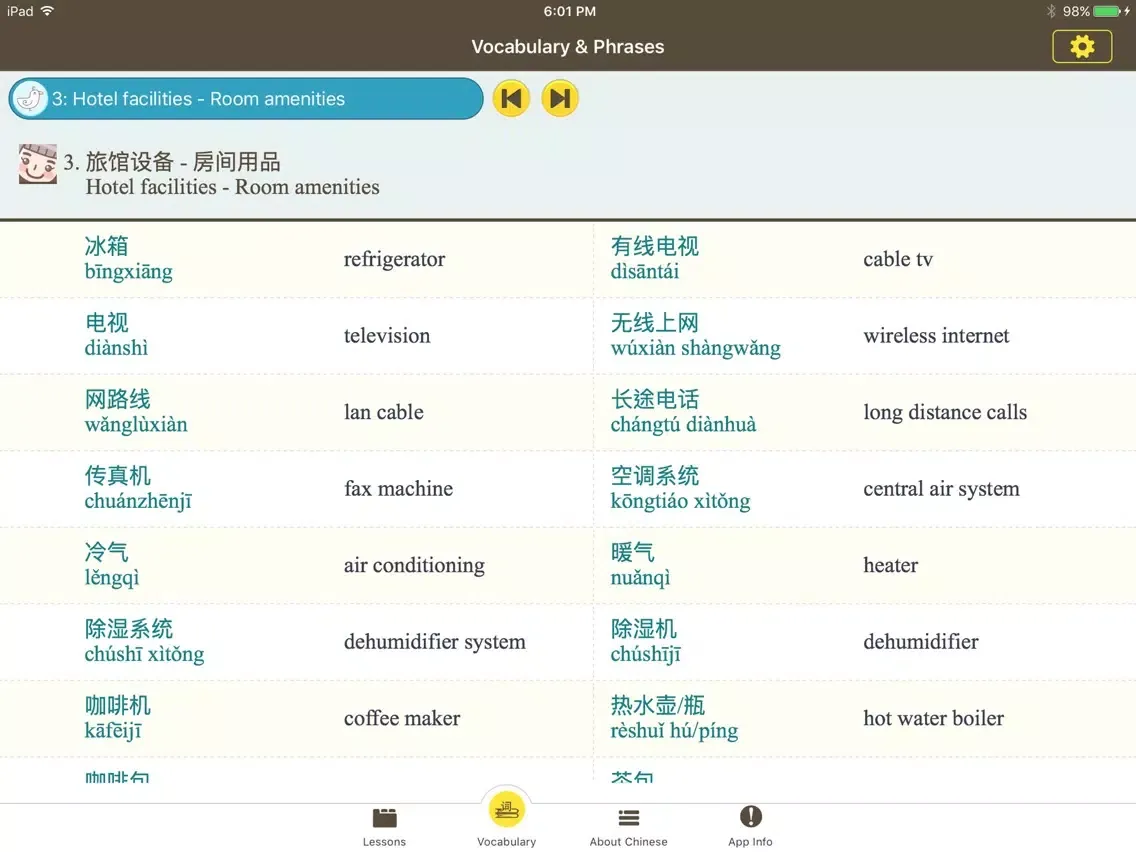Tap the word 传真机 chuánzhēnjī
The width and height of the screenshot is (1136, 852).
click(138, 488)
